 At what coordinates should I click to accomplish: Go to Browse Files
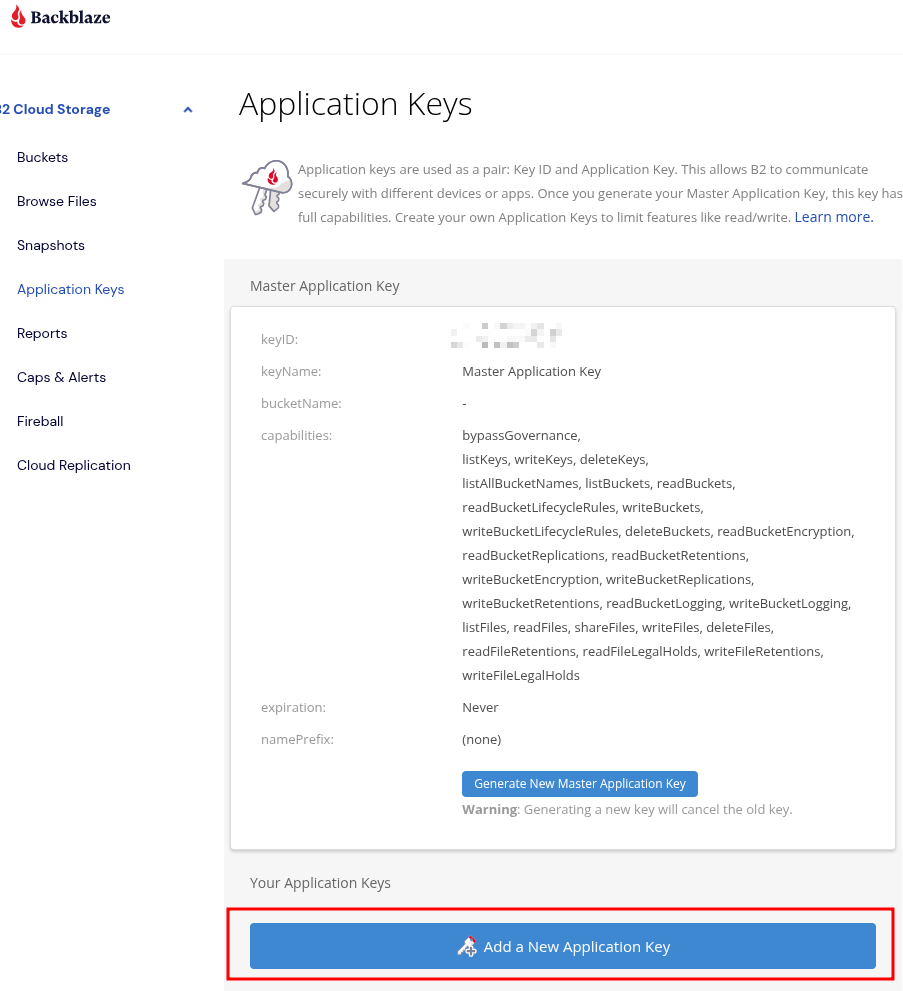click(57, 202)
